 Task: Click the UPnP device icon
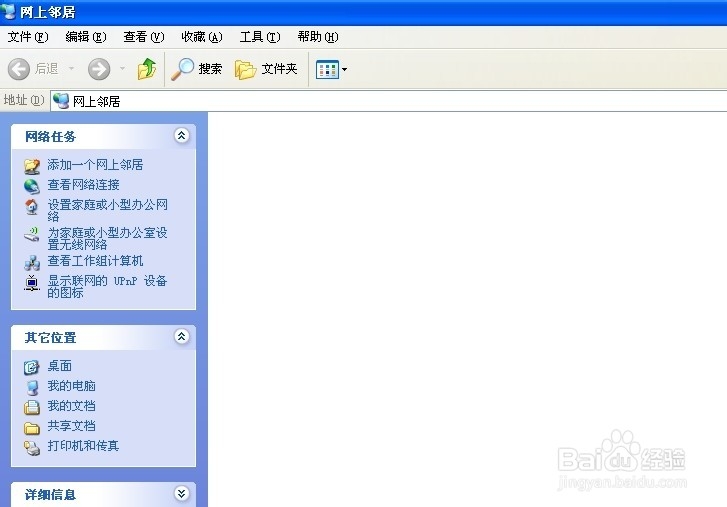coord(32,283)
